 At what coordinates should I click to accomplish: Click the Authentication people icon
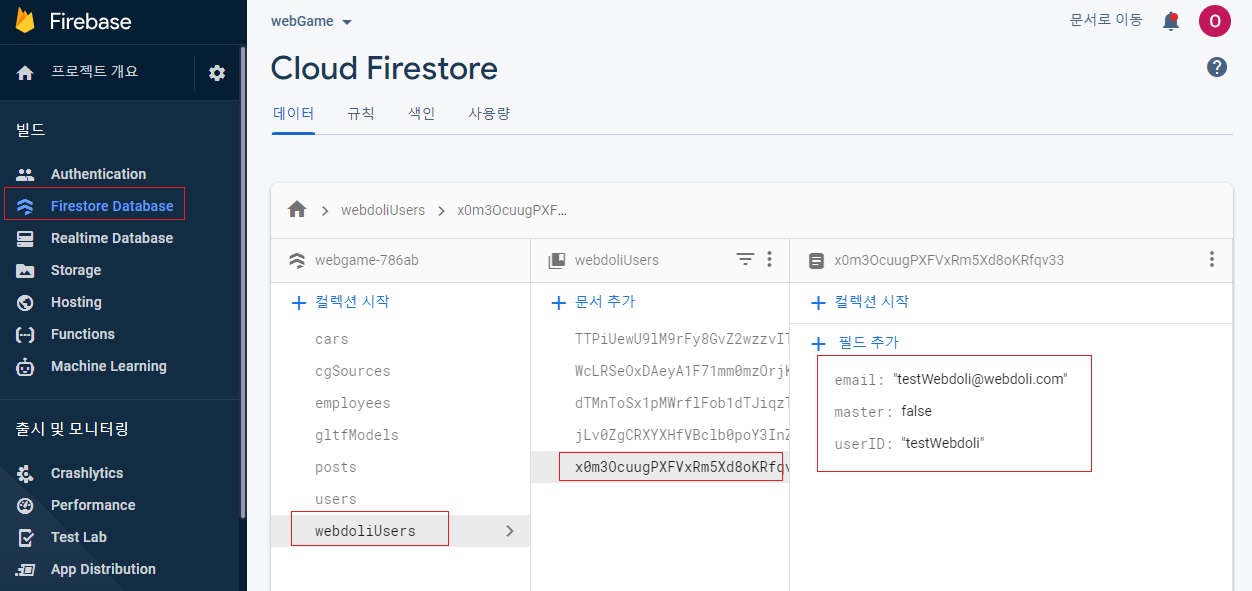coord(26,174)
